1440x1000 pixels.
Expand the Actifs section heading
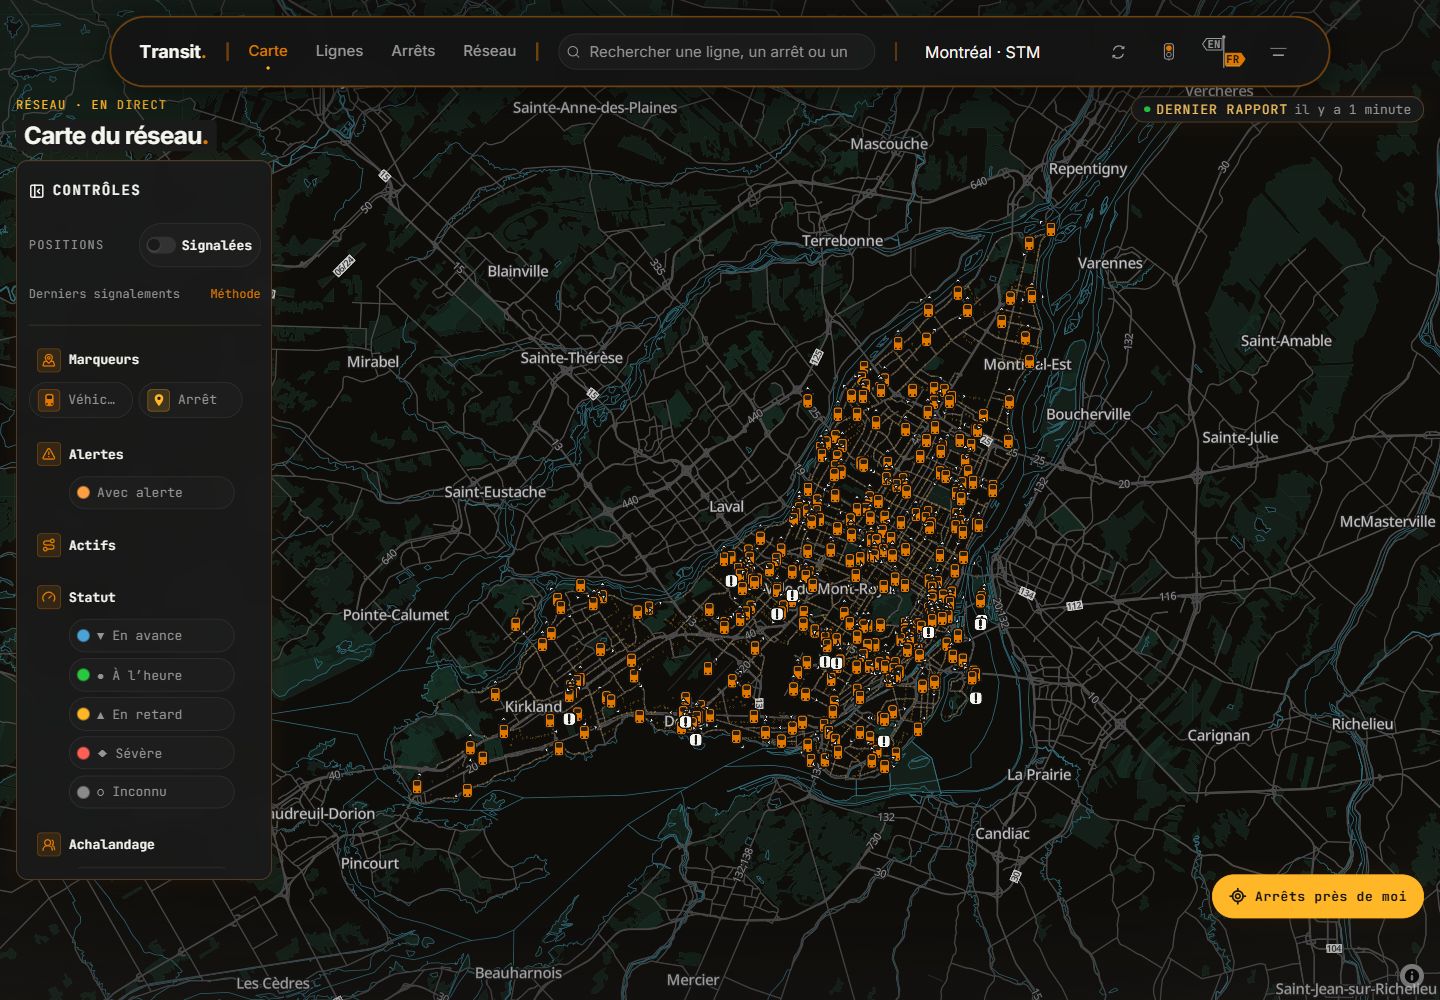[x=92, y=545]
